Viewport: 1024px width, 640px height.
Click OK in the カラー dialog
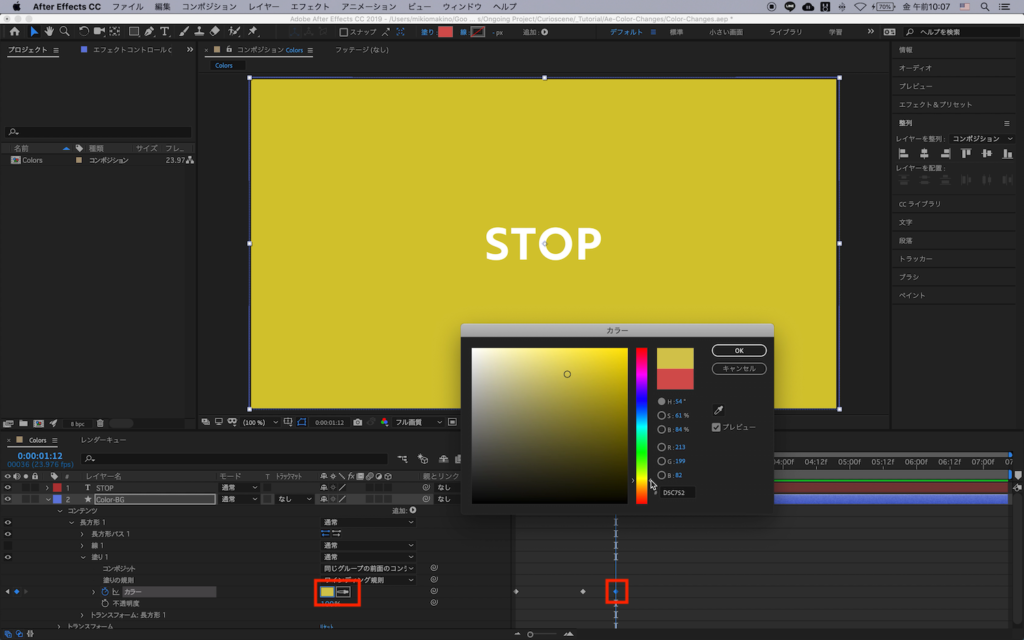tap(739, 351)
